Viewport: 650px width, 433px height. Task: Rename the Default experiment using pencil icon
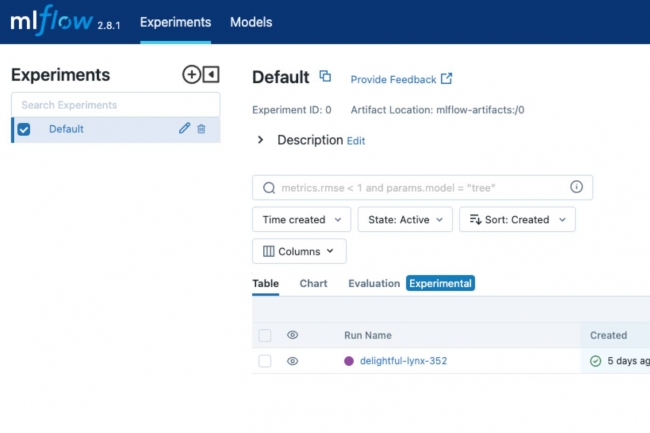(x=184, y=129)
